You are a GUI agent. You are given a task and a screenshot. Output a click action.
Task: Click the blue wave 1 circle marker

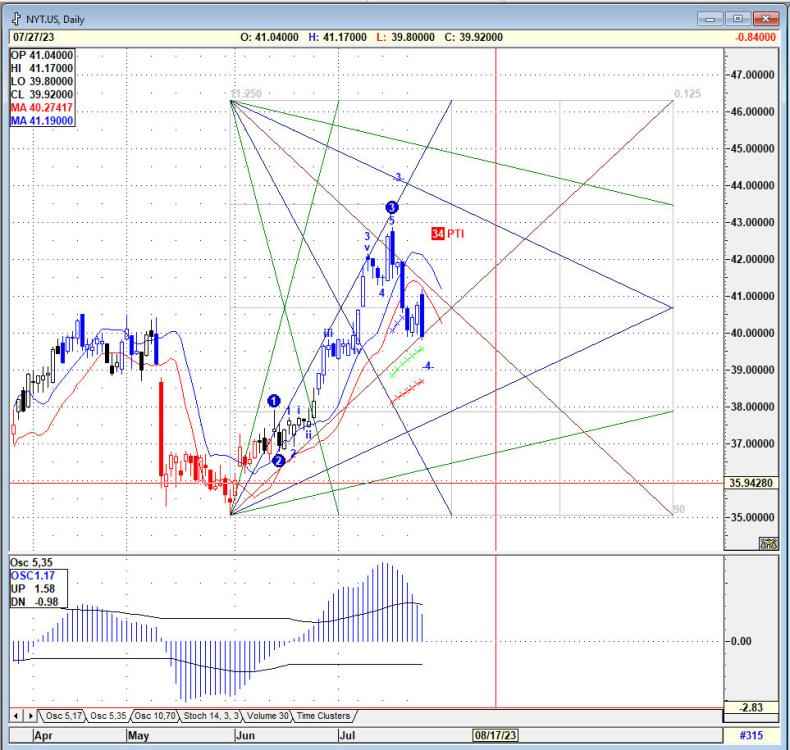pyautogui.click(x=274, y=401)
